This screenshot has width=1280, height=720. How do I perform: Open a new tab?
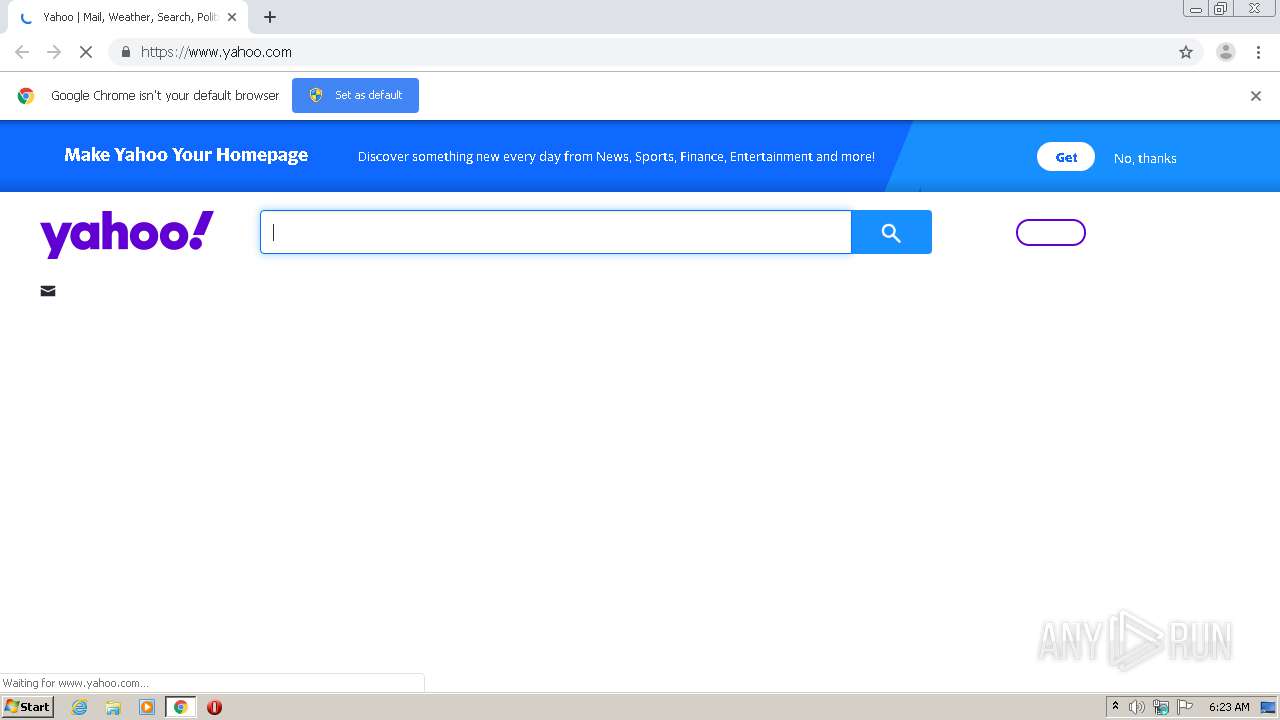270,17
